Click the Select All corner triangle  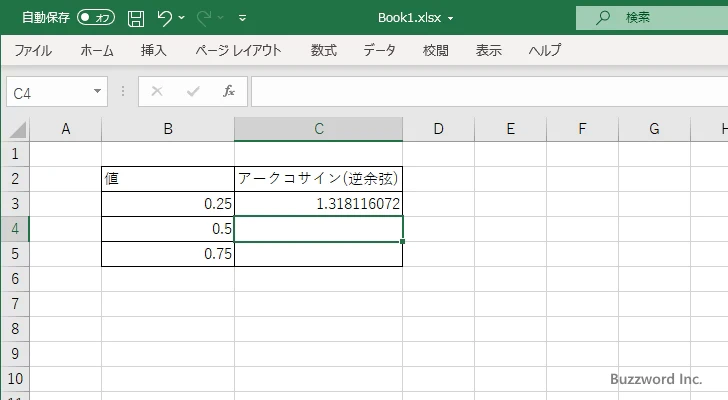pyautogui.click(x=18, y=129)
